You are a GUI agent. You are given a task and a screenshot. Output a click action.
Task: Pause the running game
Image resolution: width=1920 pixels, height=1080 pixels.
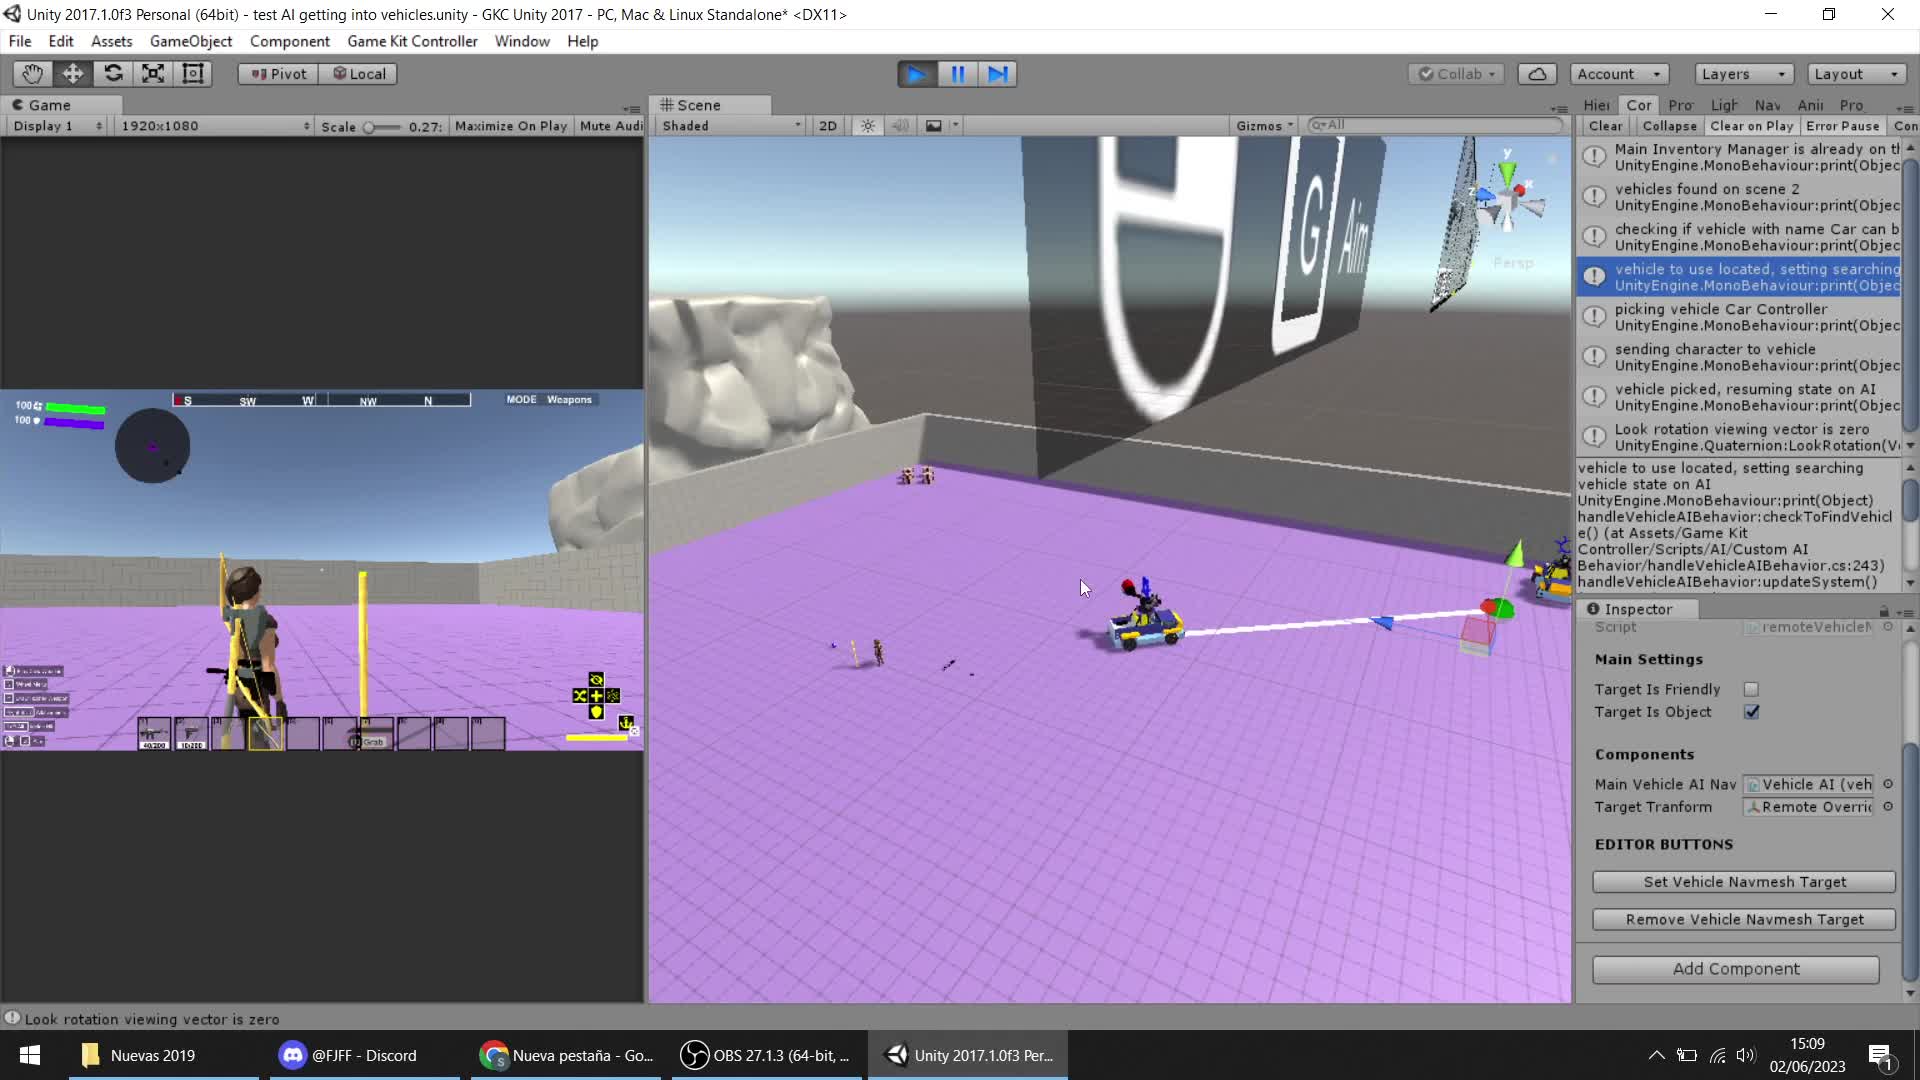point(957,74)
